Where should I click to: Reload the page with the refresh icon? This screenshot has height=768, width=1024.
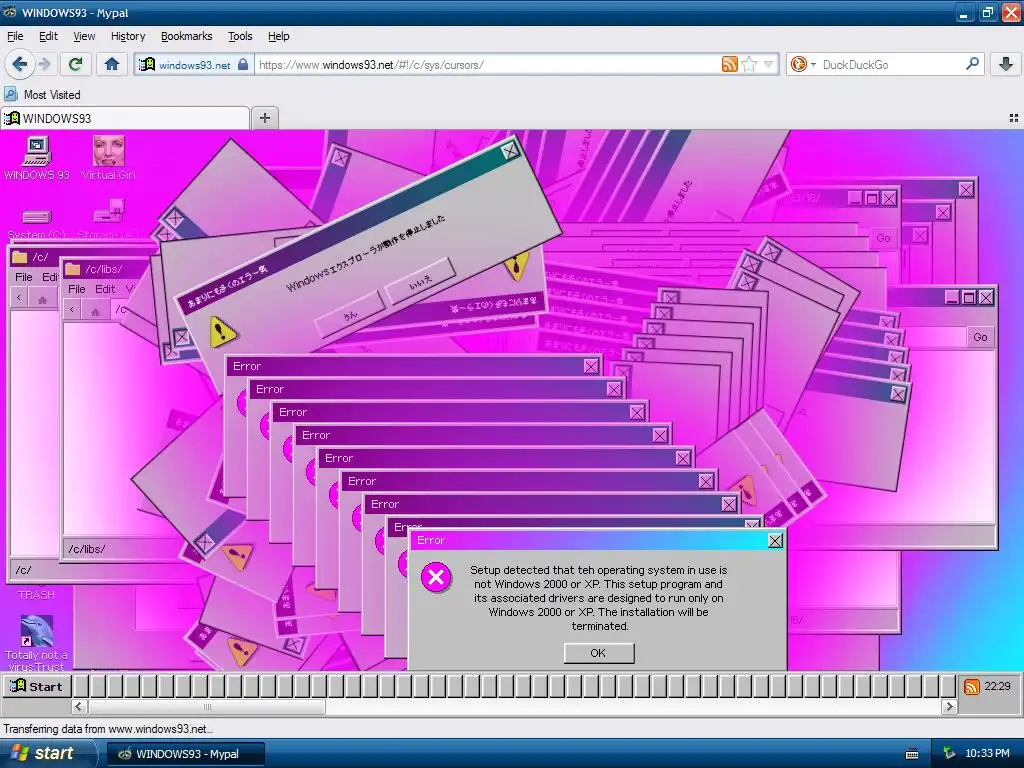click(x=75, y=64)
